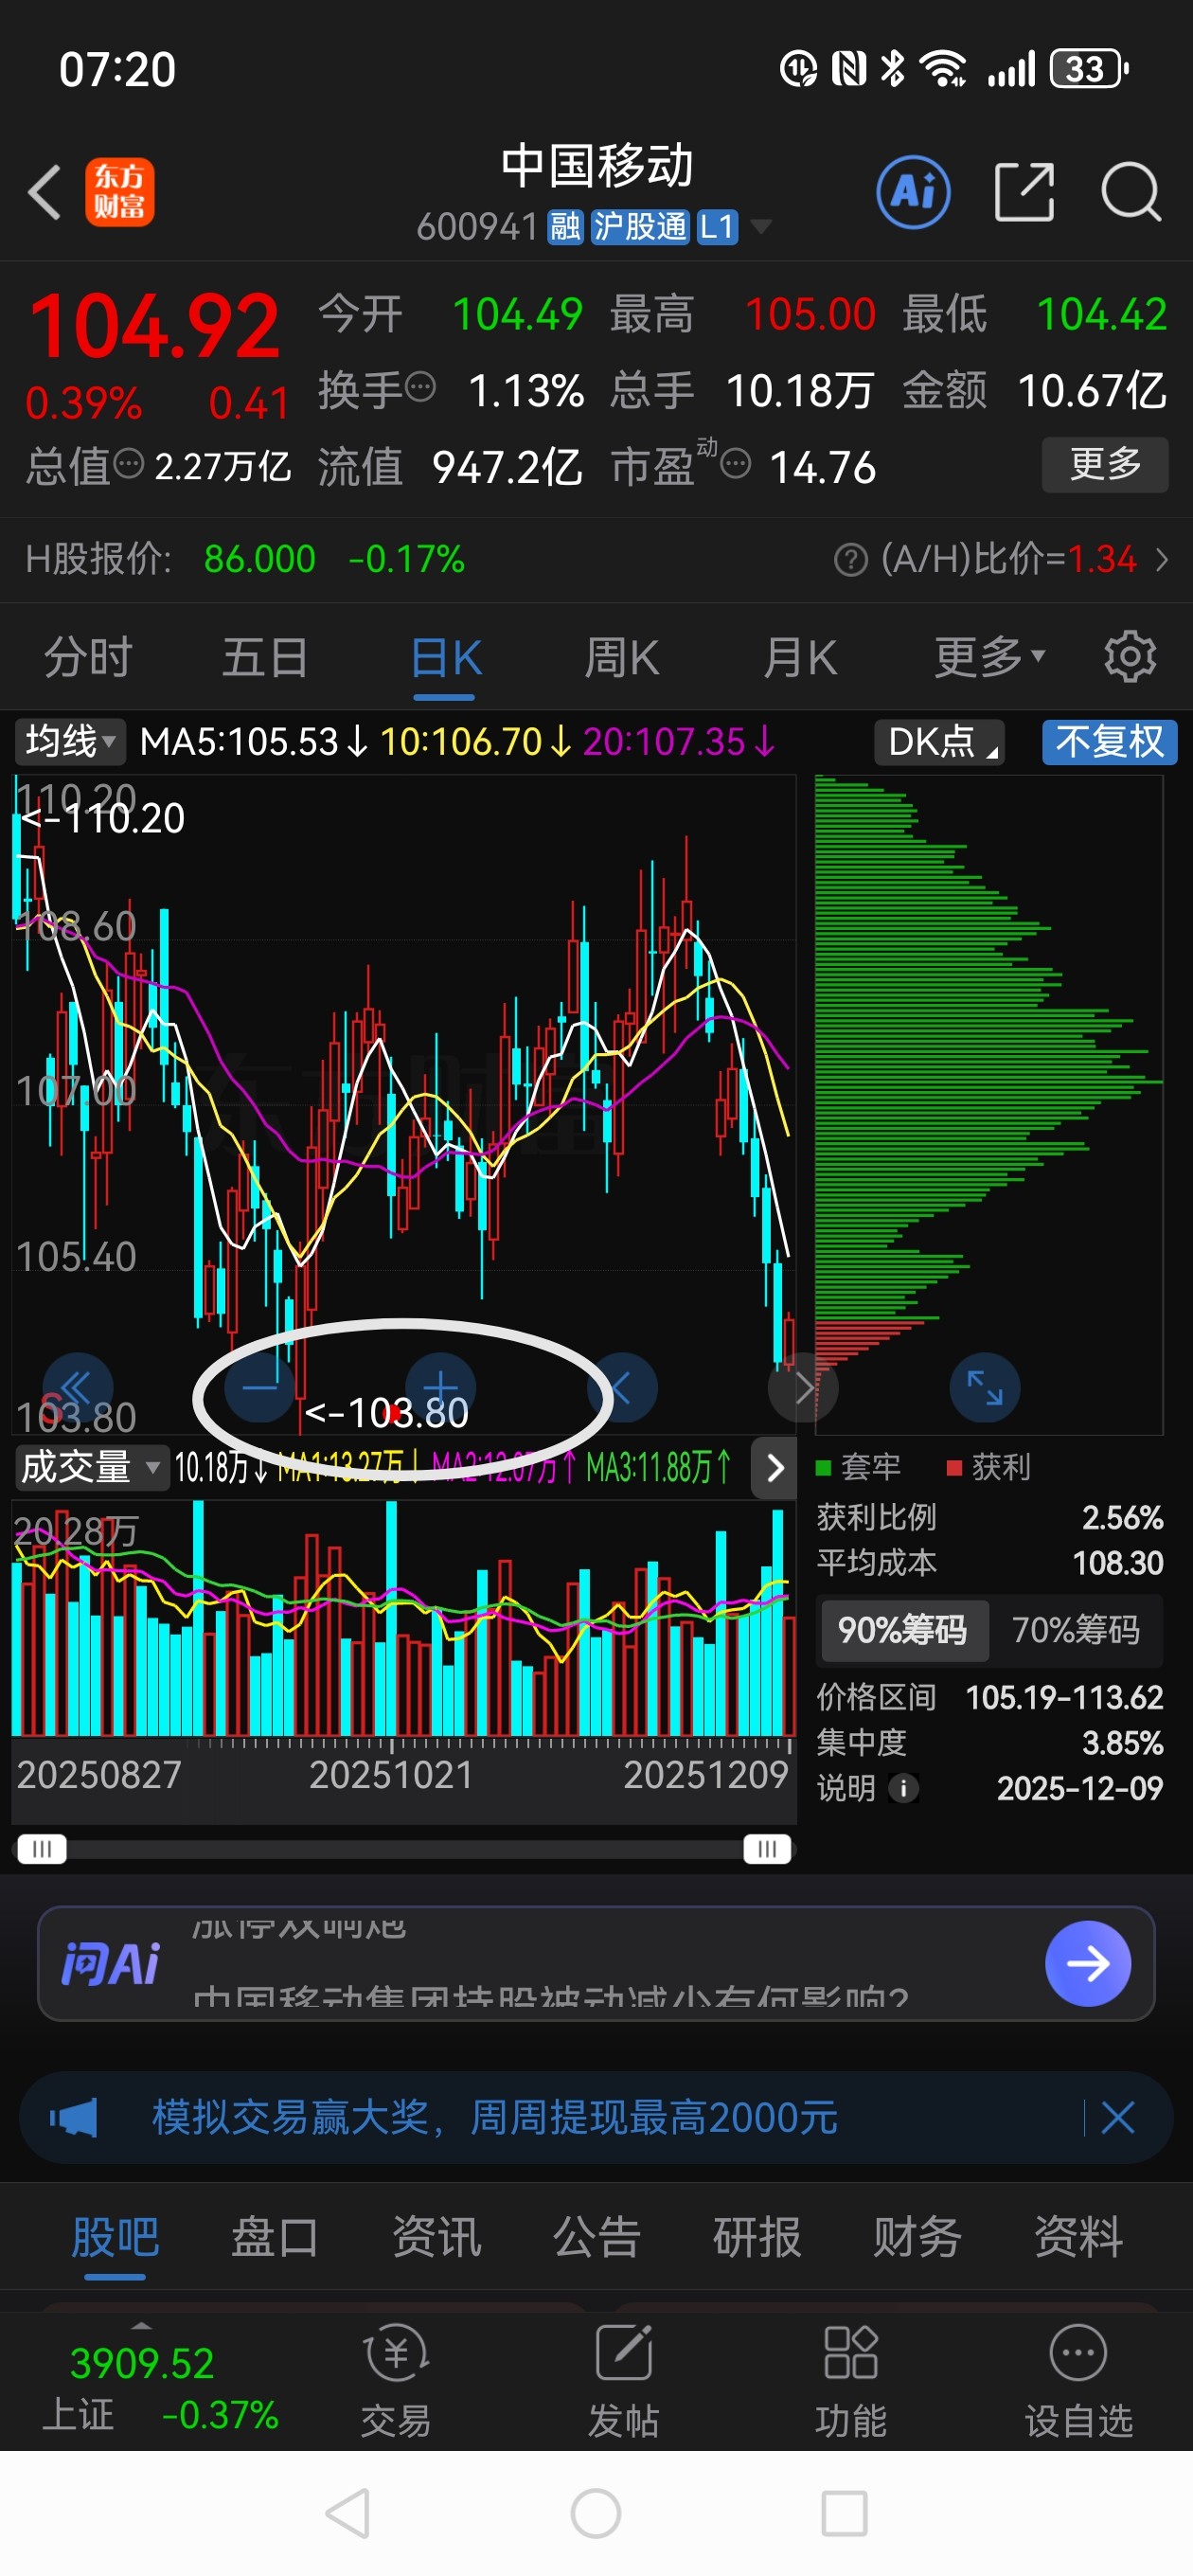Select 70%筹码 option

pyautogui.click(x=1076, y=1631)
